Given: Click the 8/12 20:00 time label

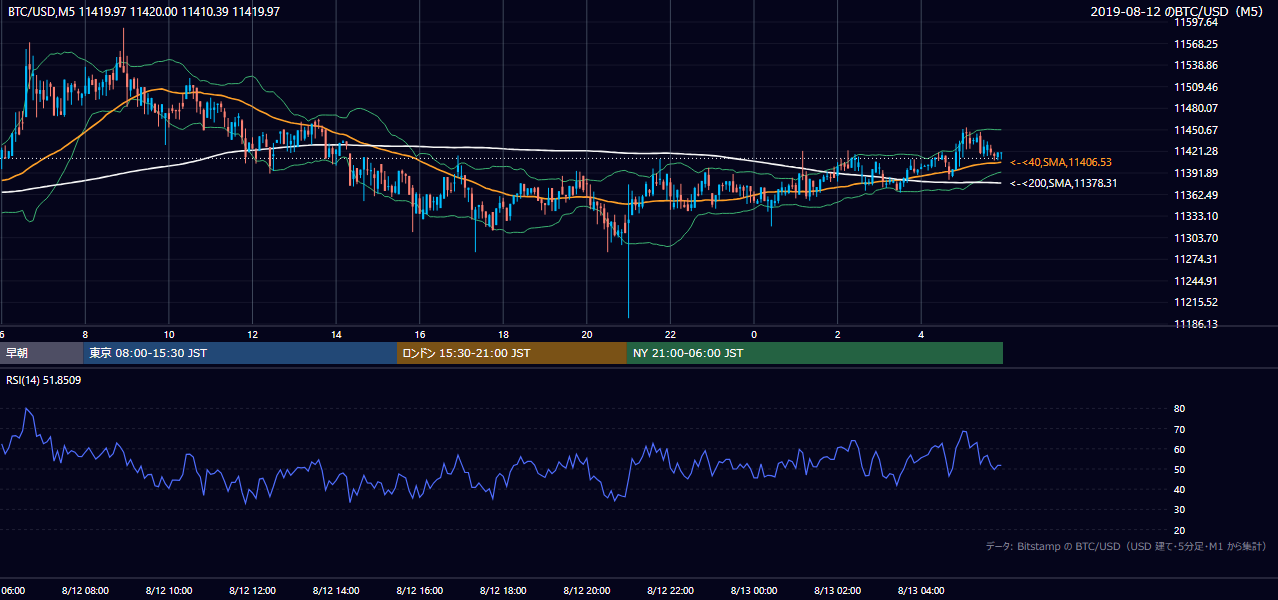Looking at the screenshot, I should 587,591.
